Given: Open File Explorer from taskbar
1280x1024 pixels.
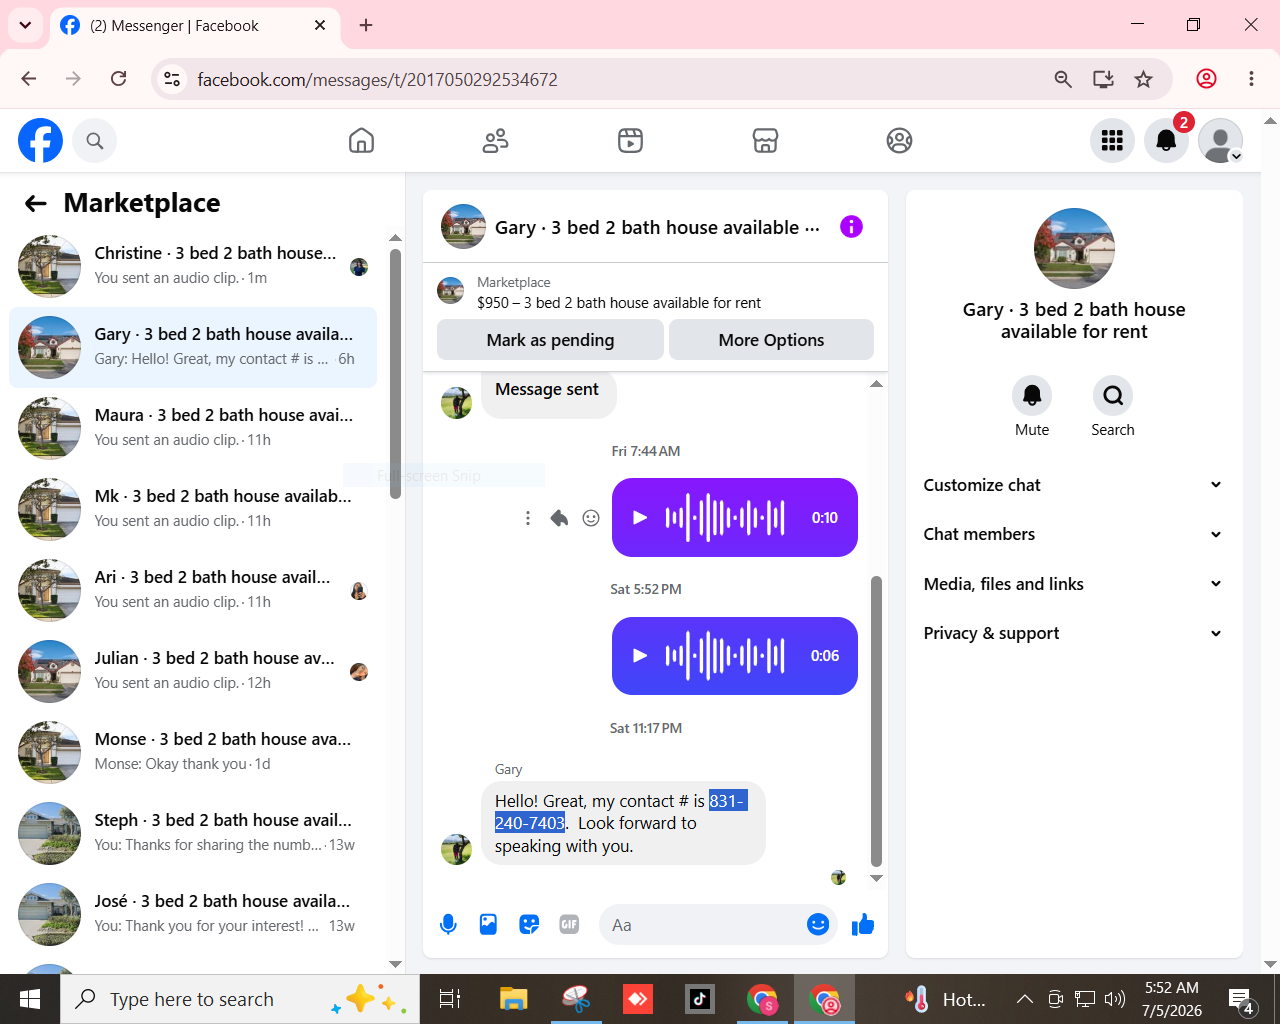Looking at the screenshot, I should (513, 999).
